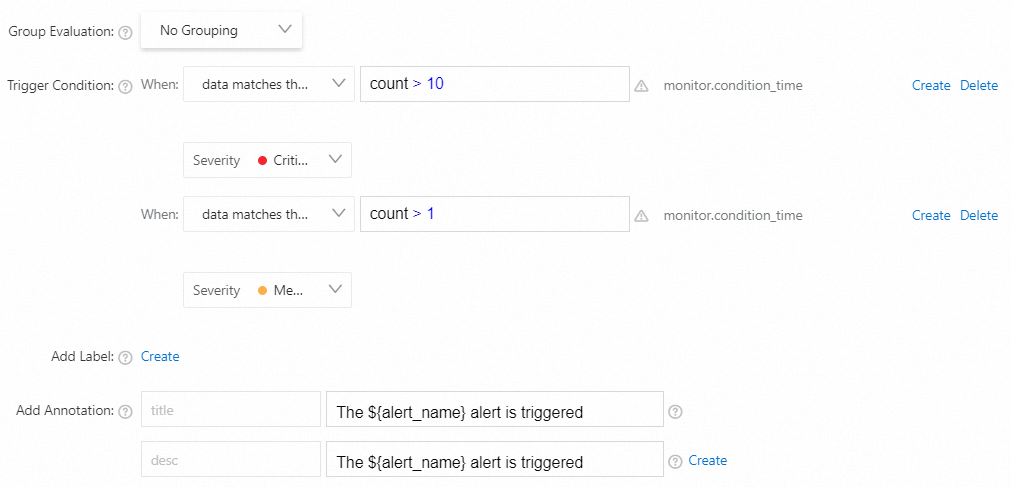Open the Medium severity dropdown

(267, 290)
